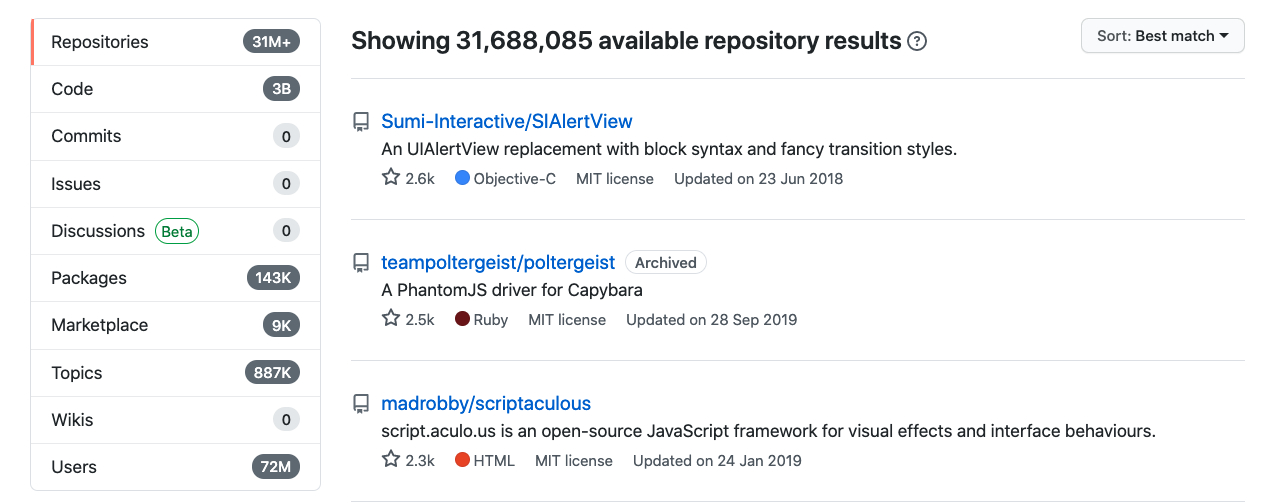Screen dimensions: 1273x504
Task: Switch to the Commits results filter
Action: click(x=175, y=136)
